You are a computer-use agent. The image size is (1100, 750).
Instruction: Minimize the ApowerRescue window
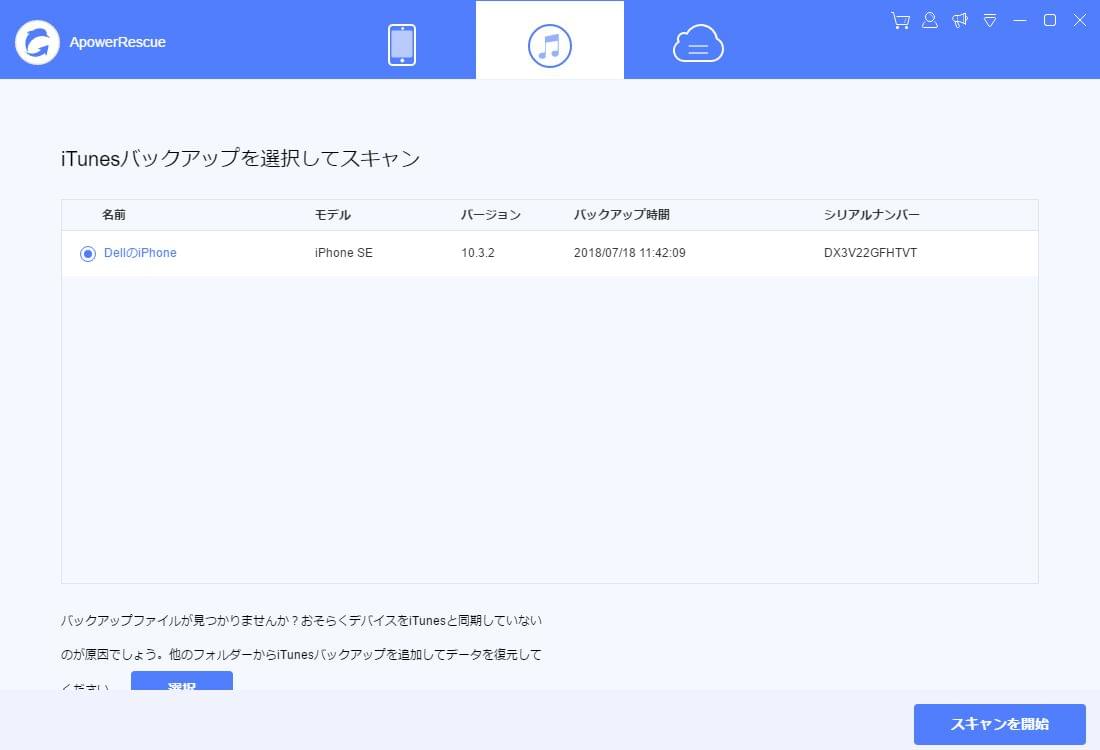1020,20
